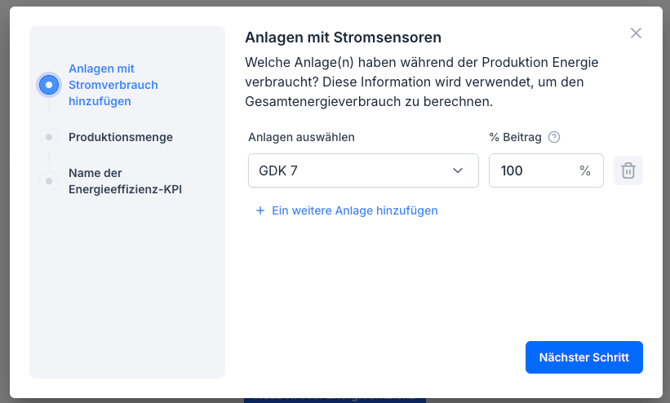
Task: Select 'Anlagen mit Stromverbrauch hinzufügen' step label
Action: click(x=113, y=85)
